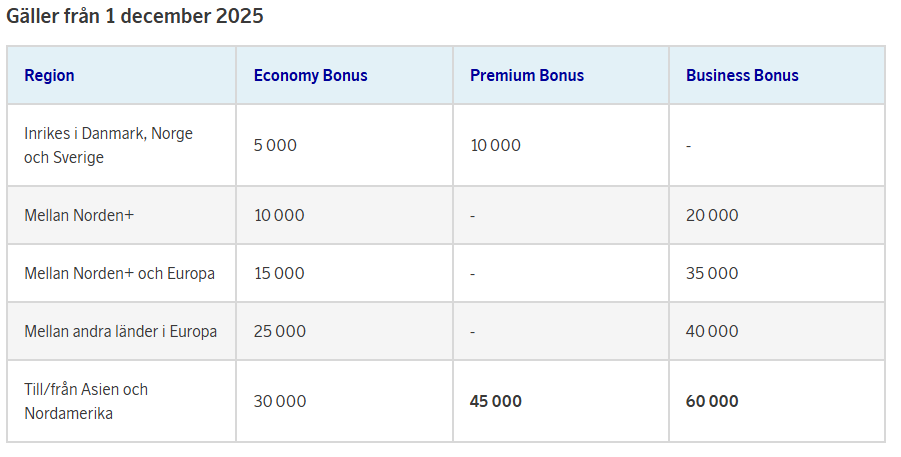
Task: Click the 40 000 Business Bonus value
Action: [712, 331]
